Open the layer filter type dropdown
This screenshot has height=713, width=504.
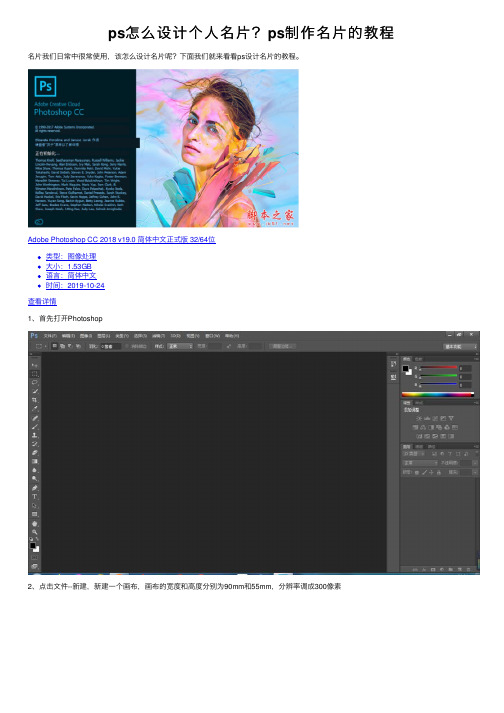pyautogui.click(x=413, y=454)
